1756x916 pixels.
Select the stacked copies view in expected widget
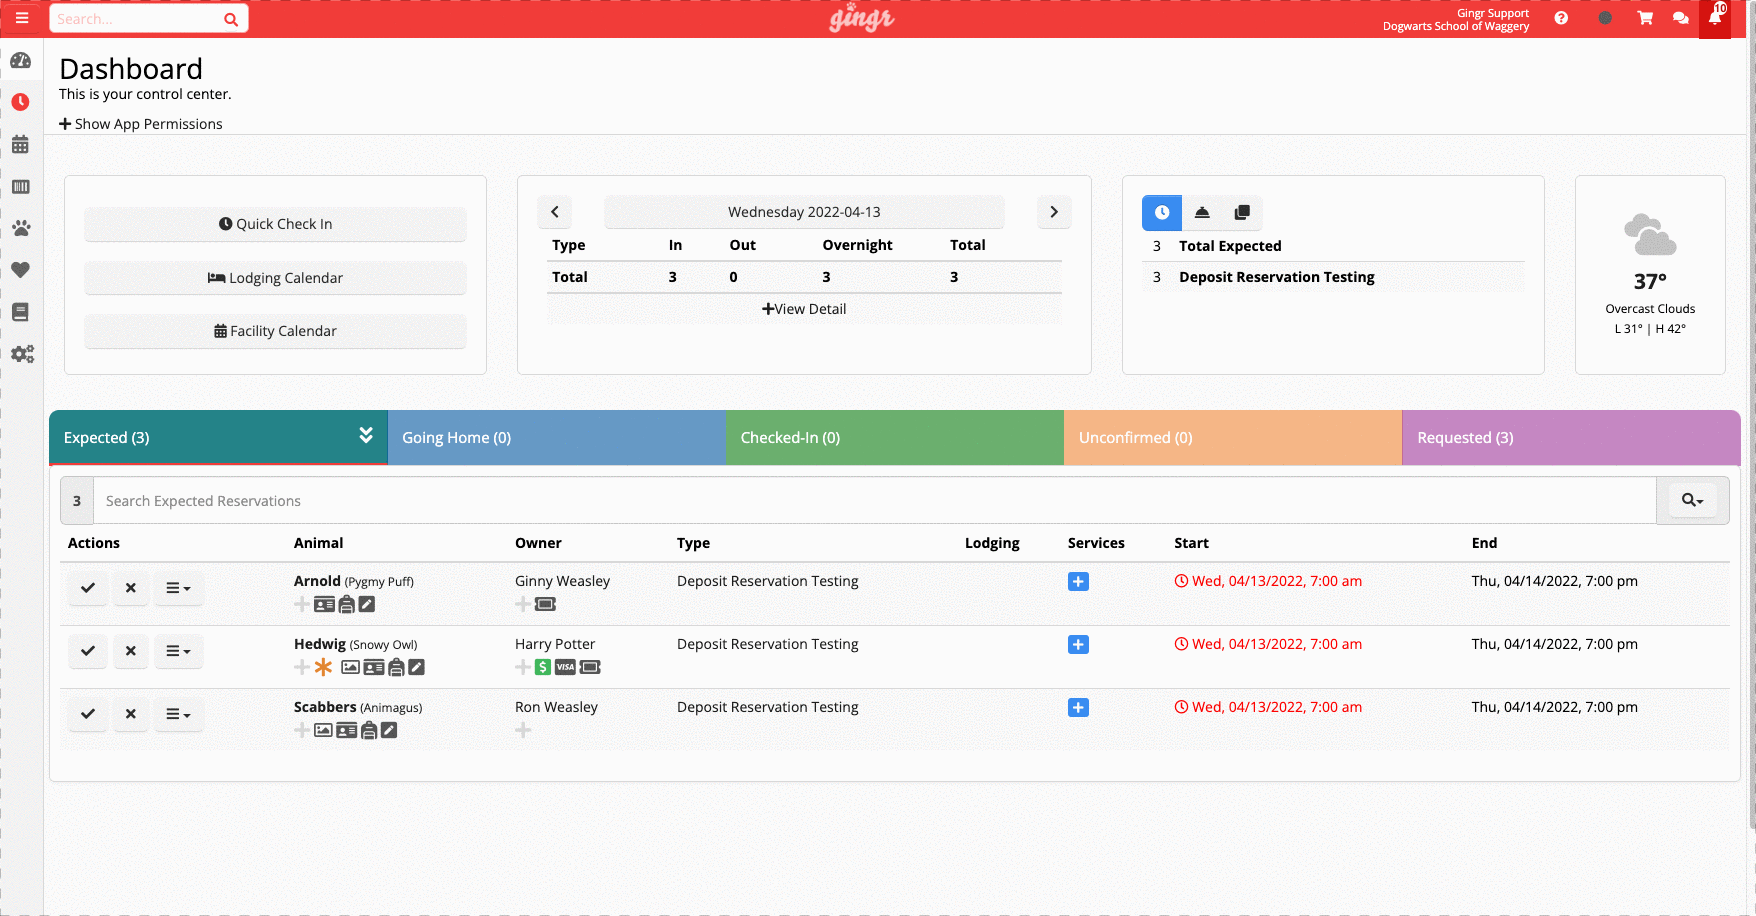[1242, 212]
